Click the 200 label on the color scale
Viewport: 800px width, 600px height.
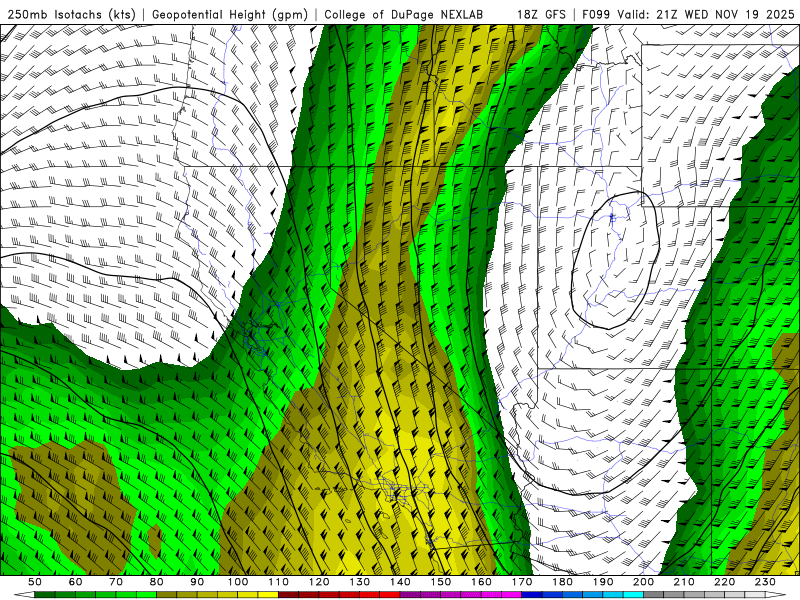tap(644, 582)
